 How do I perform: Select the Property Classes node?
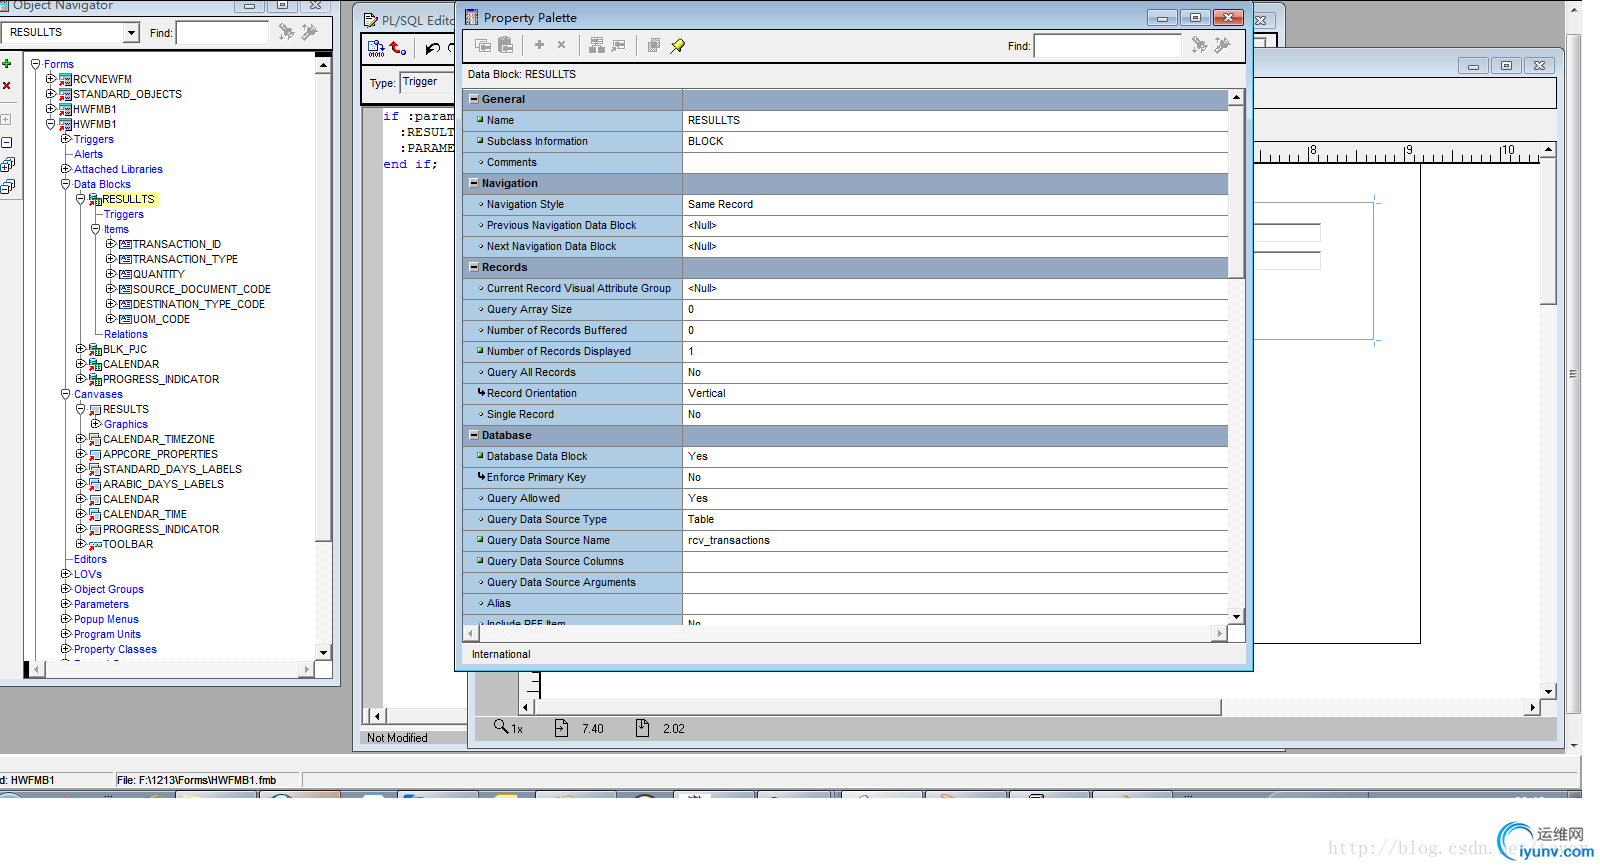point(115,649)
